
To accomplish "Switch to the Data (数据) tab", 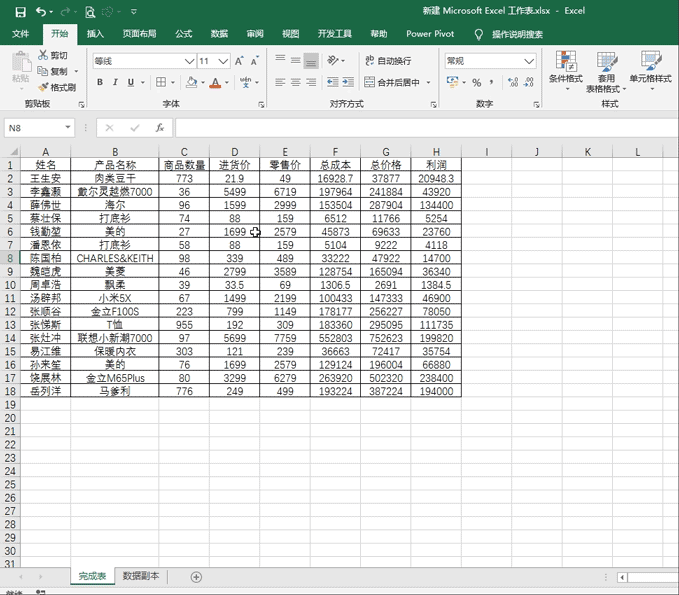I will pos(219,34).
